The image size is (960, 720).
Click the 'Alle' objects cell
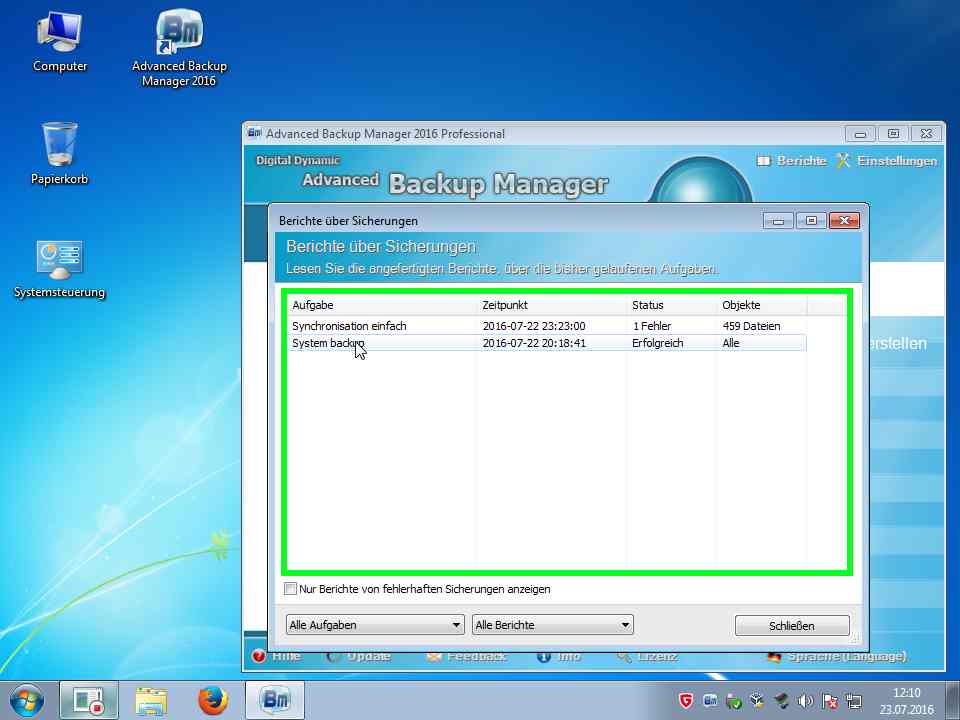[731, 343]
